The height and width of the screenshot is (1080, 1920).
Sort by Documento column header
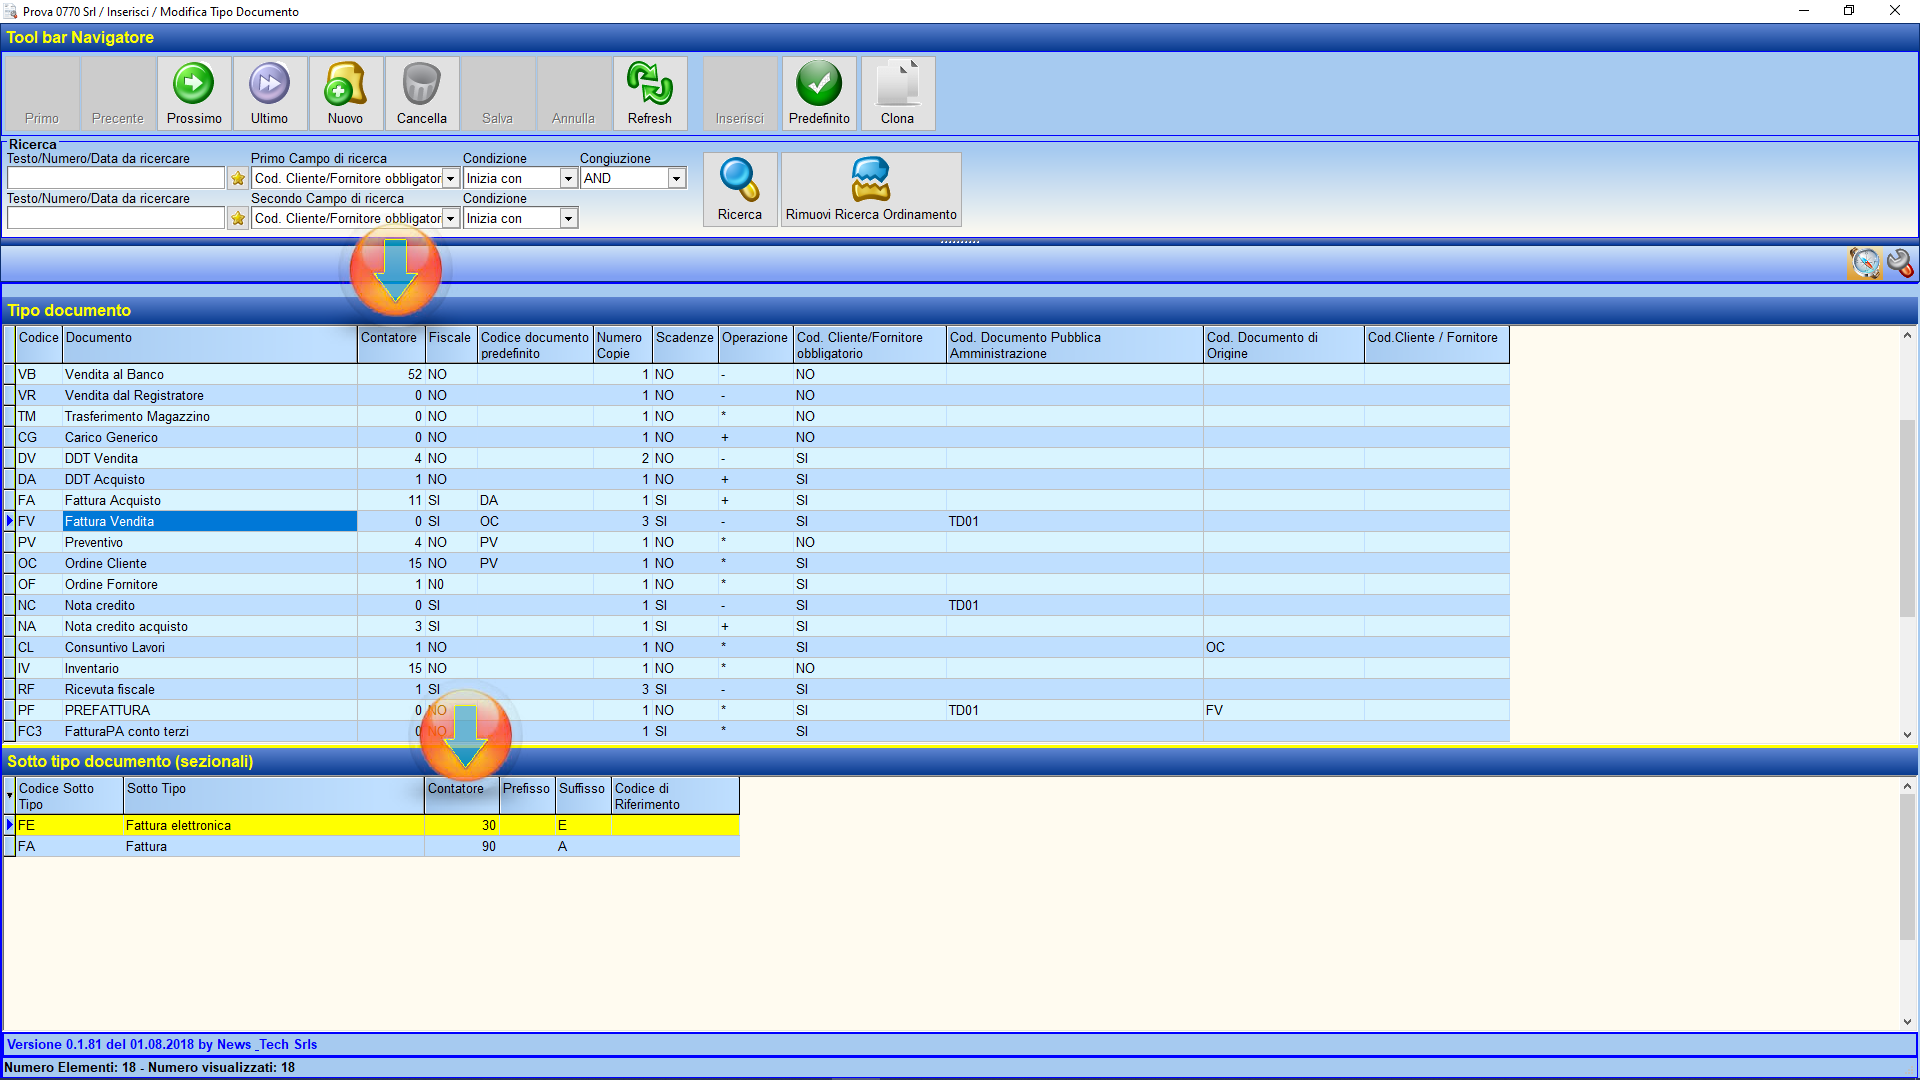210,345
